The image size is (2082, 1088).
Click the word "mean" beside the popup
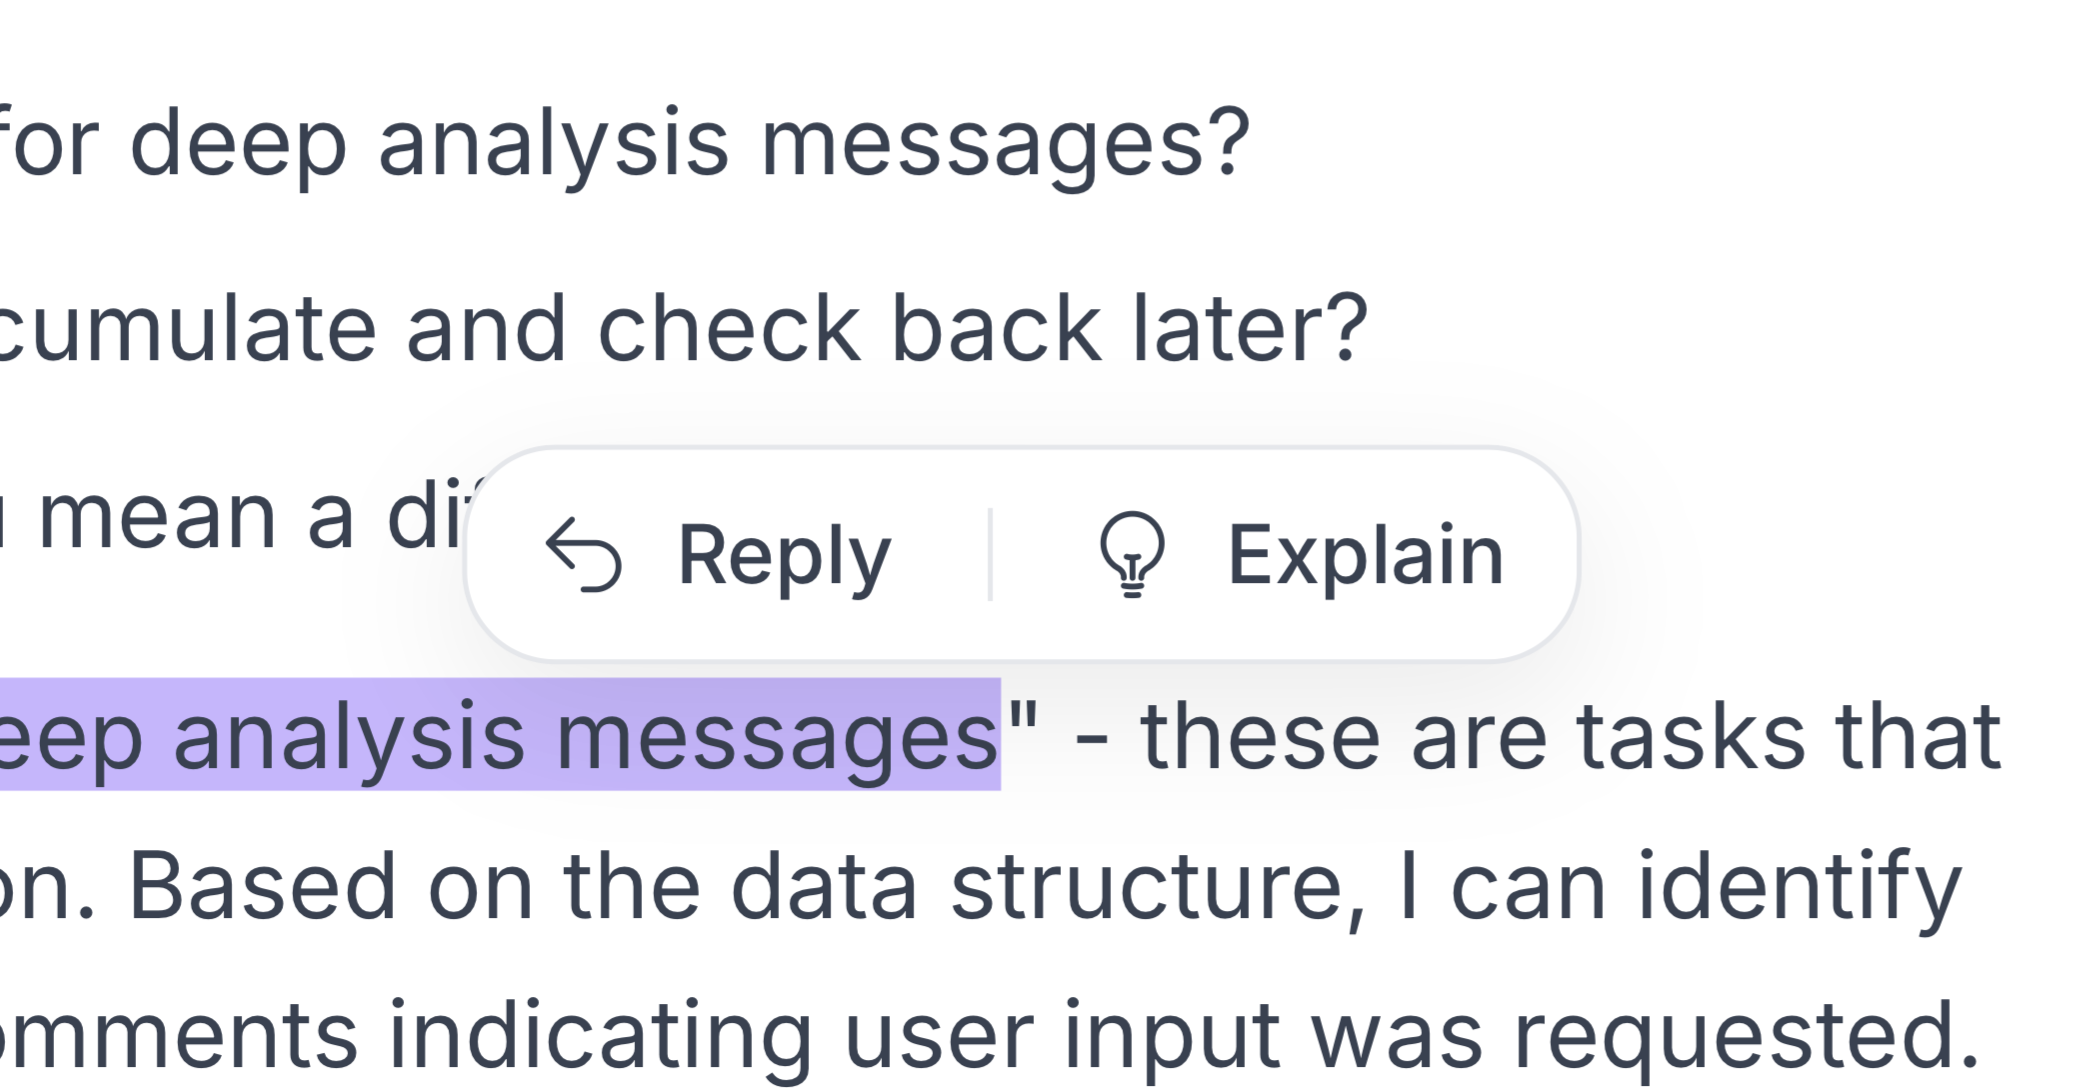click(156, 518)
